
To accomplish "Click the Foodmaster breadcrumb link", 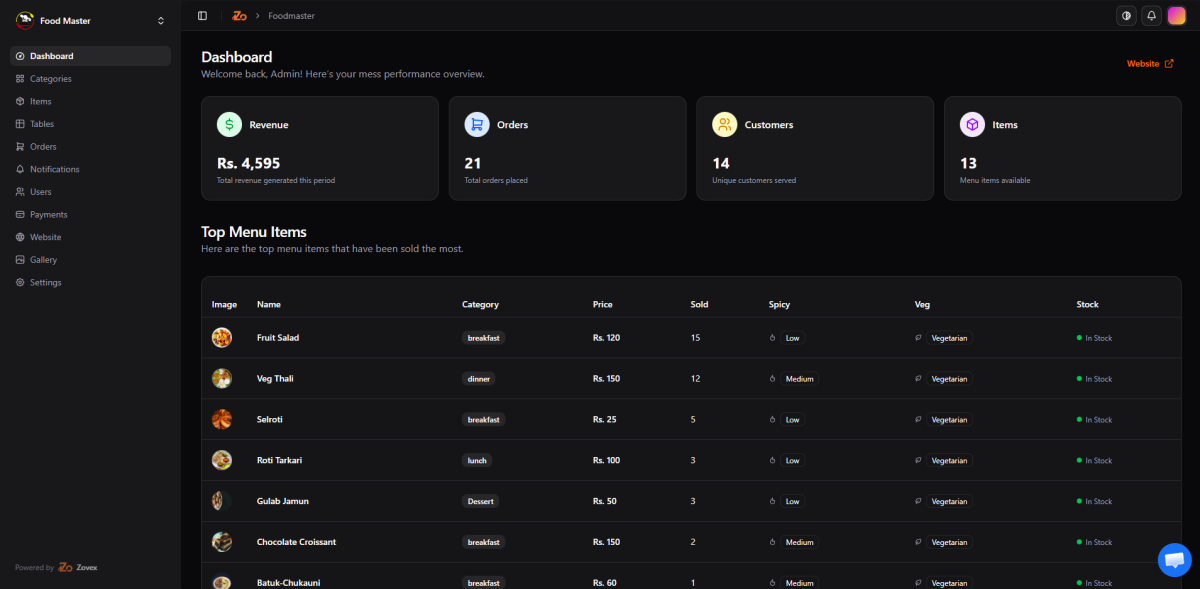I will (291, 16).
